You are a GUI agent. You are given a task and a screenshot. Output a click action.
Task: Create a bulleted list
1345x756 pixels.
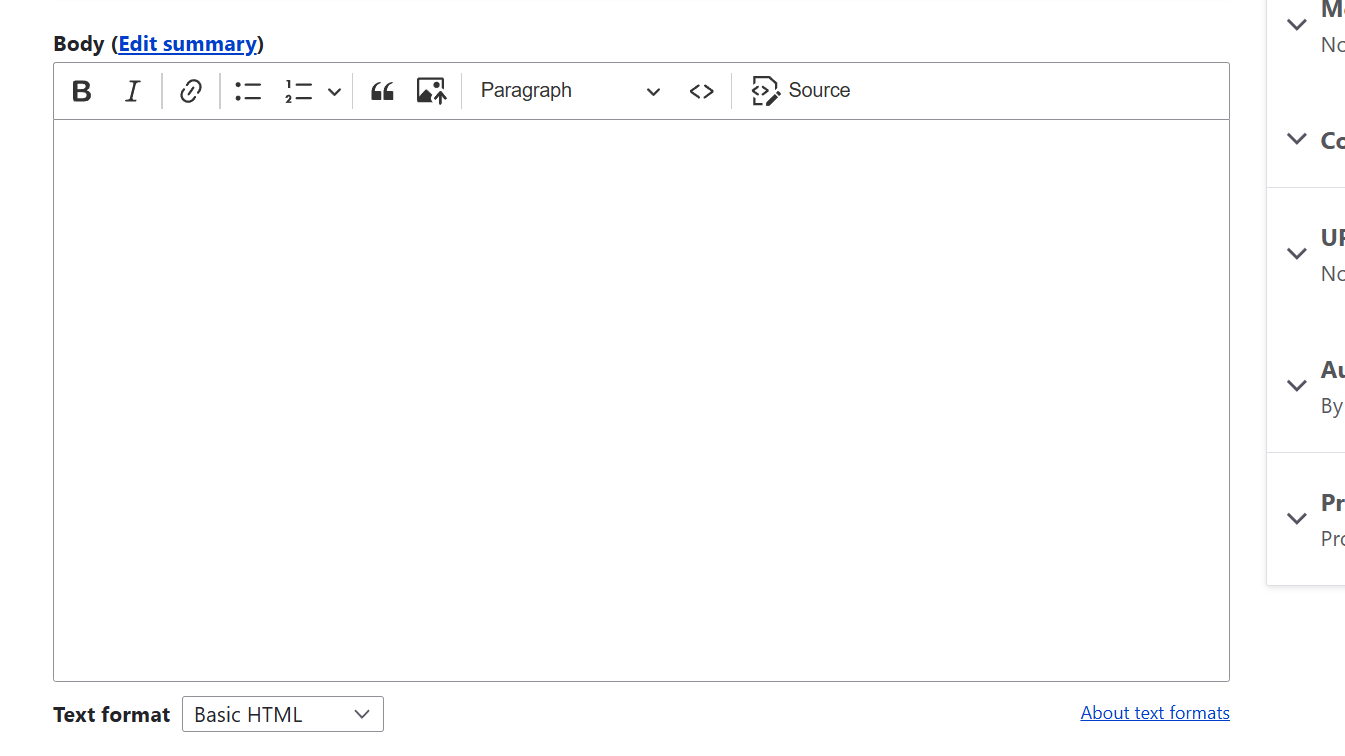247,90
